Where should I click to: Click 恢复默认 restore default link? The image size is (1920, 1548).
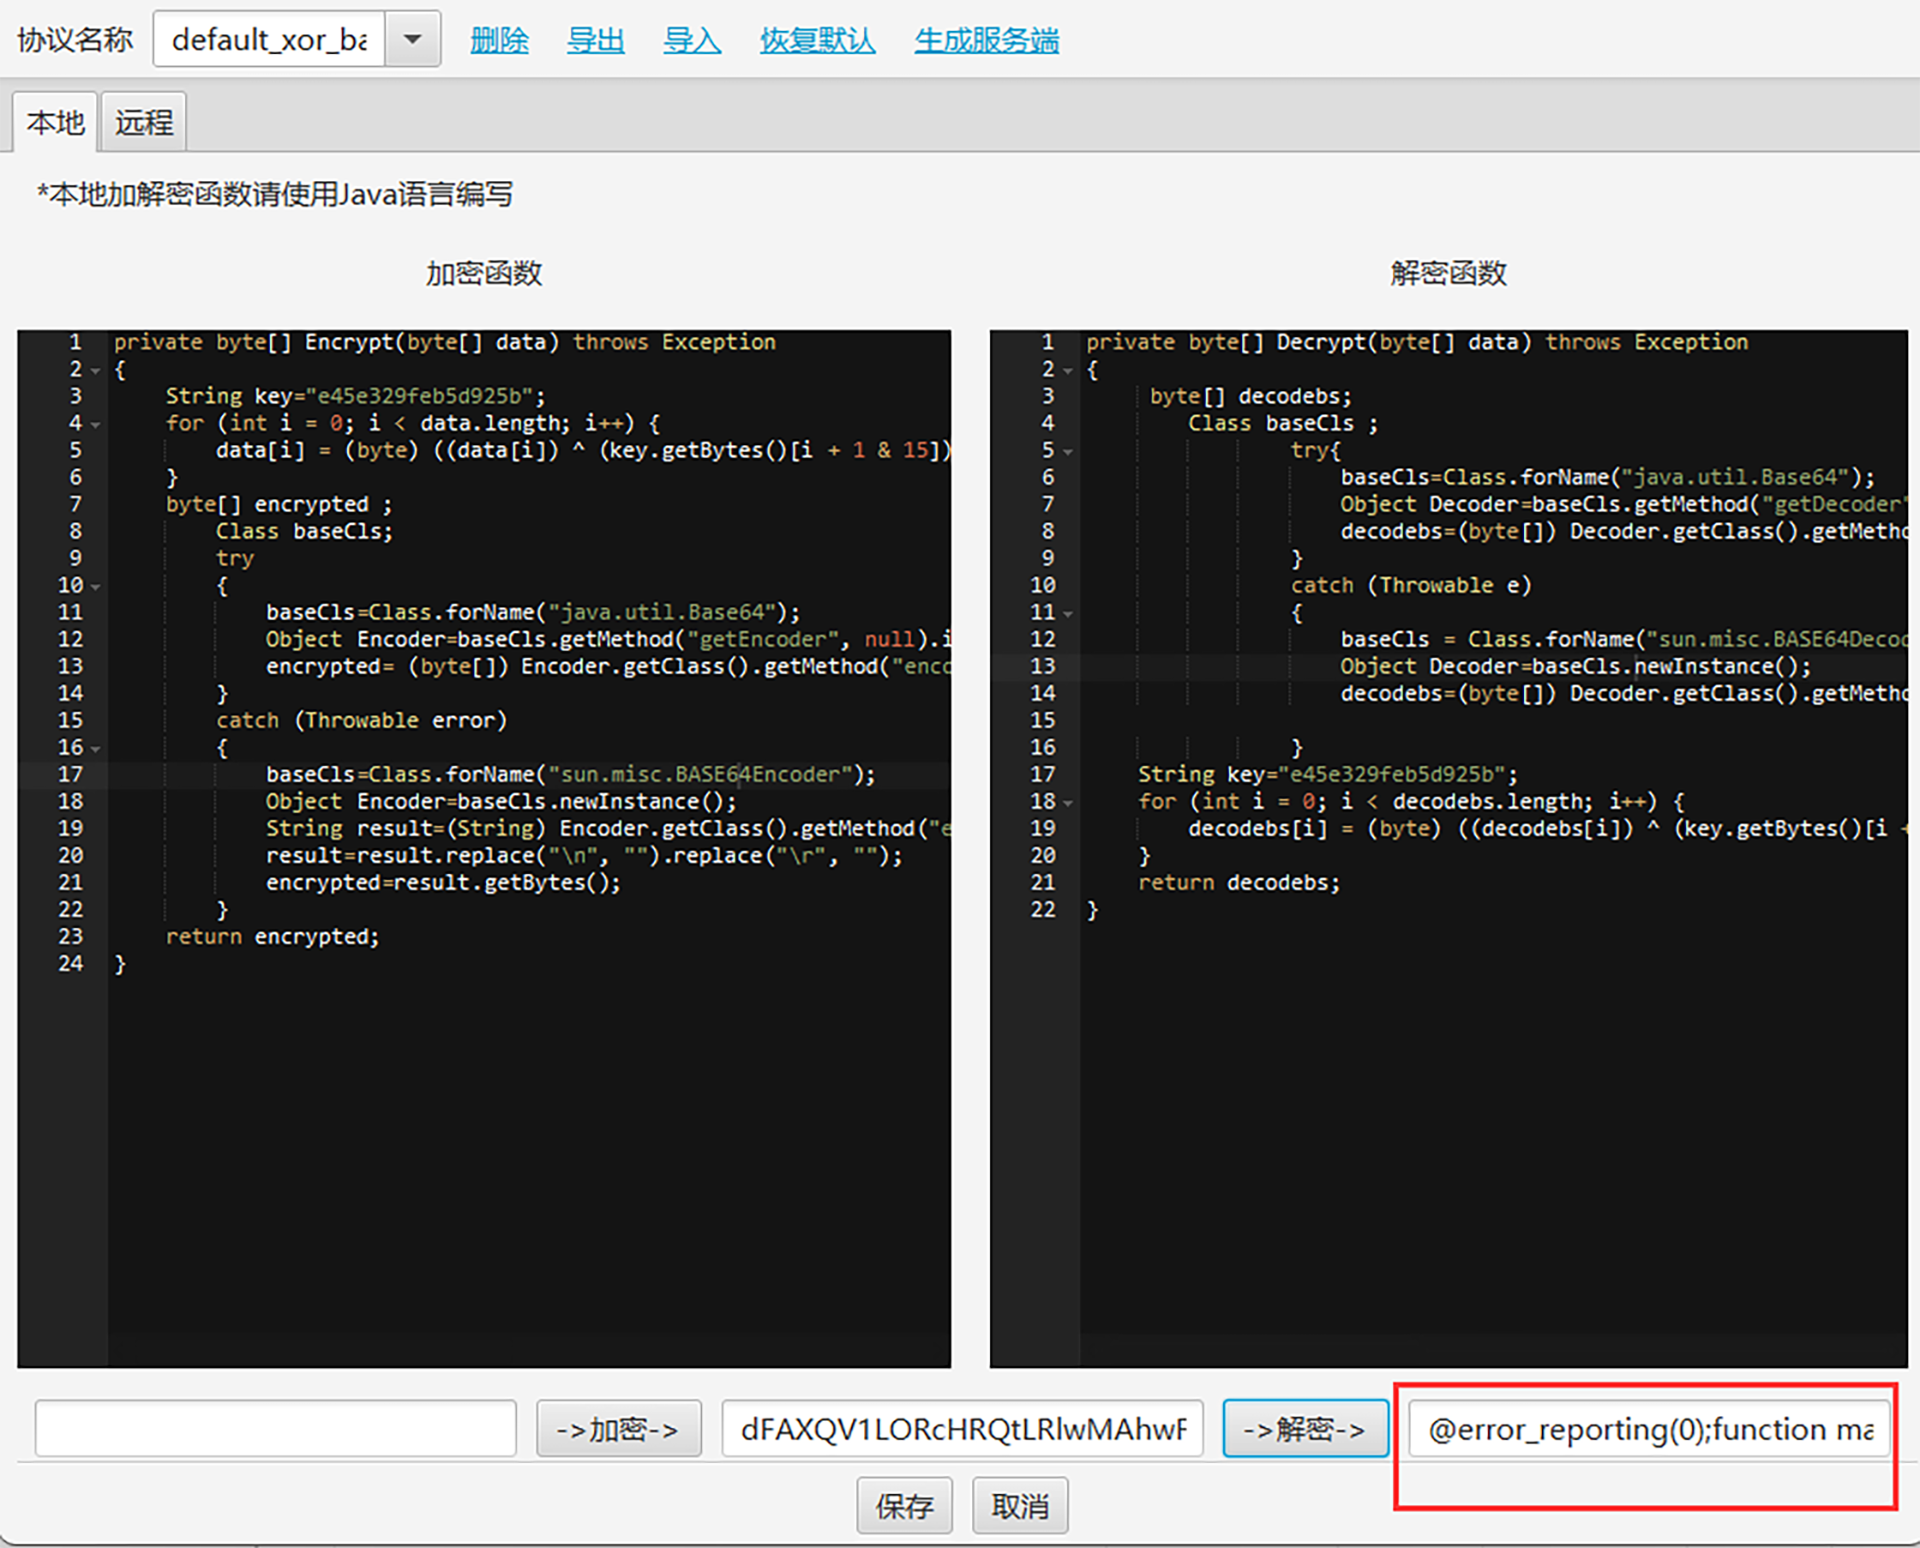pyautogui.click(x=817, y=40)
